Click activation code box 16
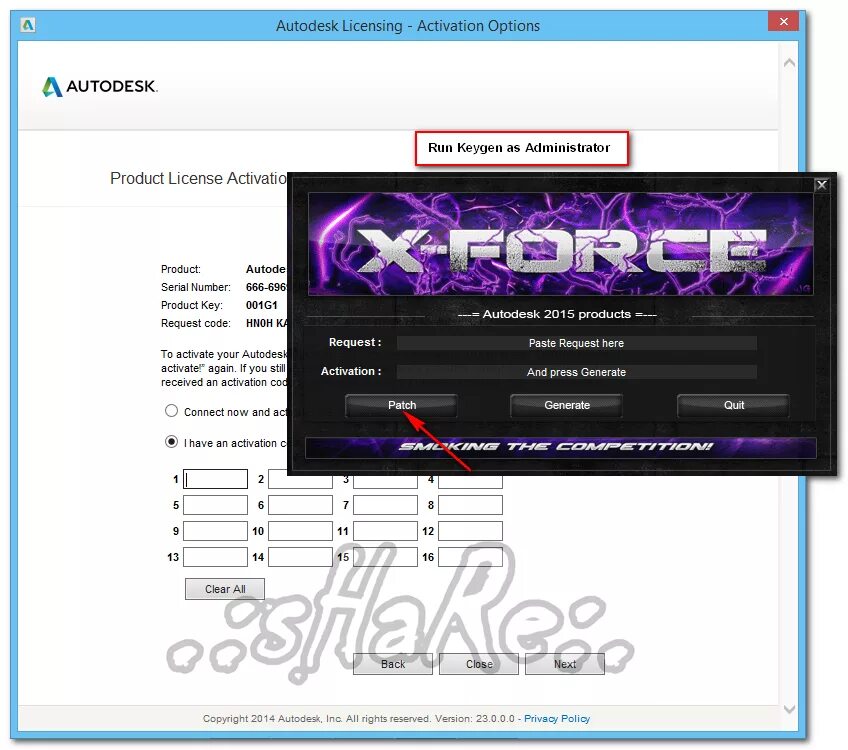This screenshot has width=848, height=750. click(x=470, y=557)
